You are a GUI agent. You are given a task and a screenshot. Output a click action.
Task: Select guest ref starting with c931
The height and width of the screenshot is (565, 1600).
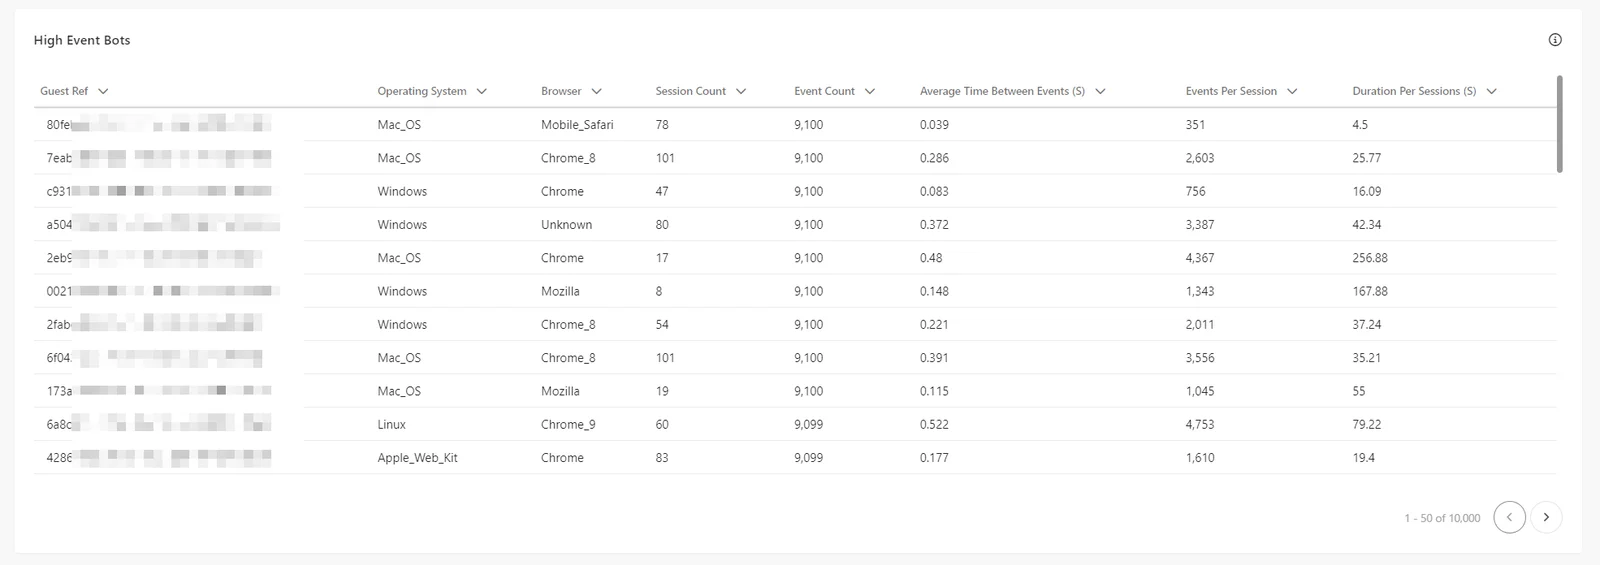click(x=159, y=191)
